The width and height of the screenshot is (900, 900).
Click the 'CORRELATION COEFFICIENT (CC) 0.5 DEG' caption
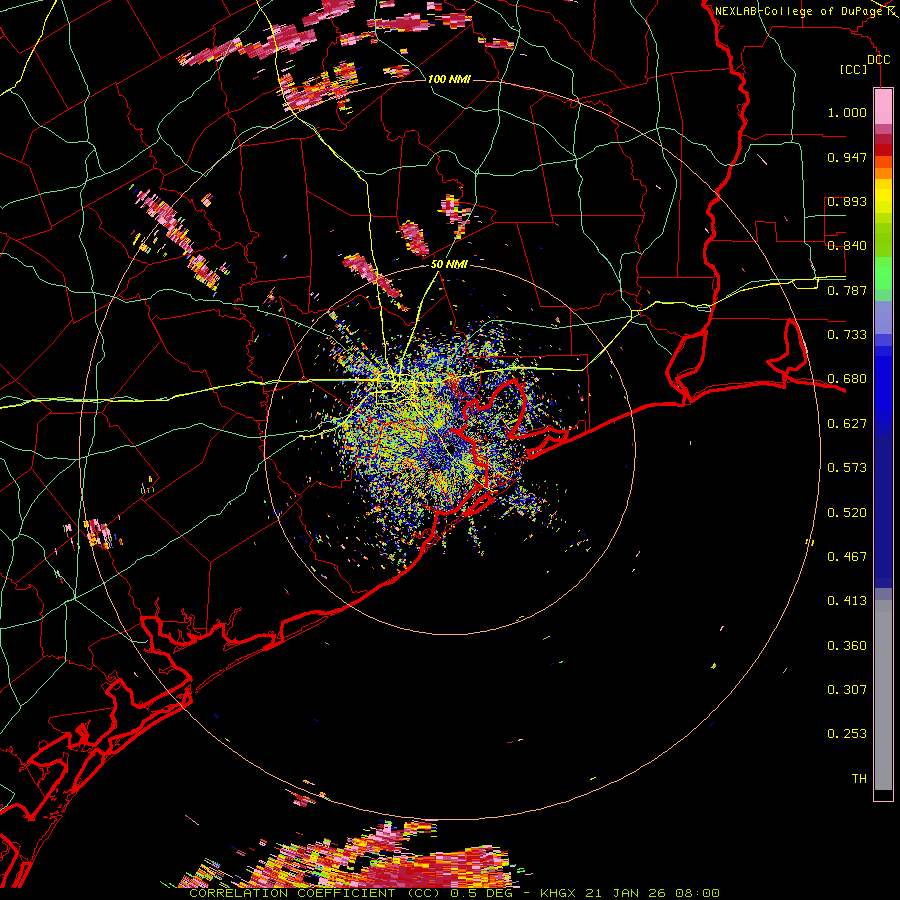(x=351, y=893)
